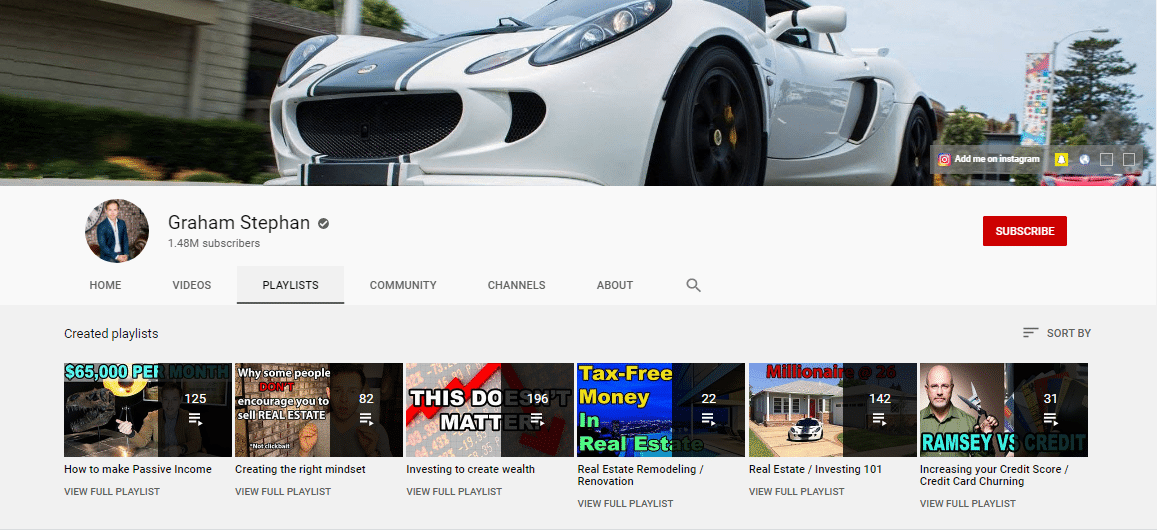
Task: View full playlist for Creating the right mindset
Action: tap(283, 492)
